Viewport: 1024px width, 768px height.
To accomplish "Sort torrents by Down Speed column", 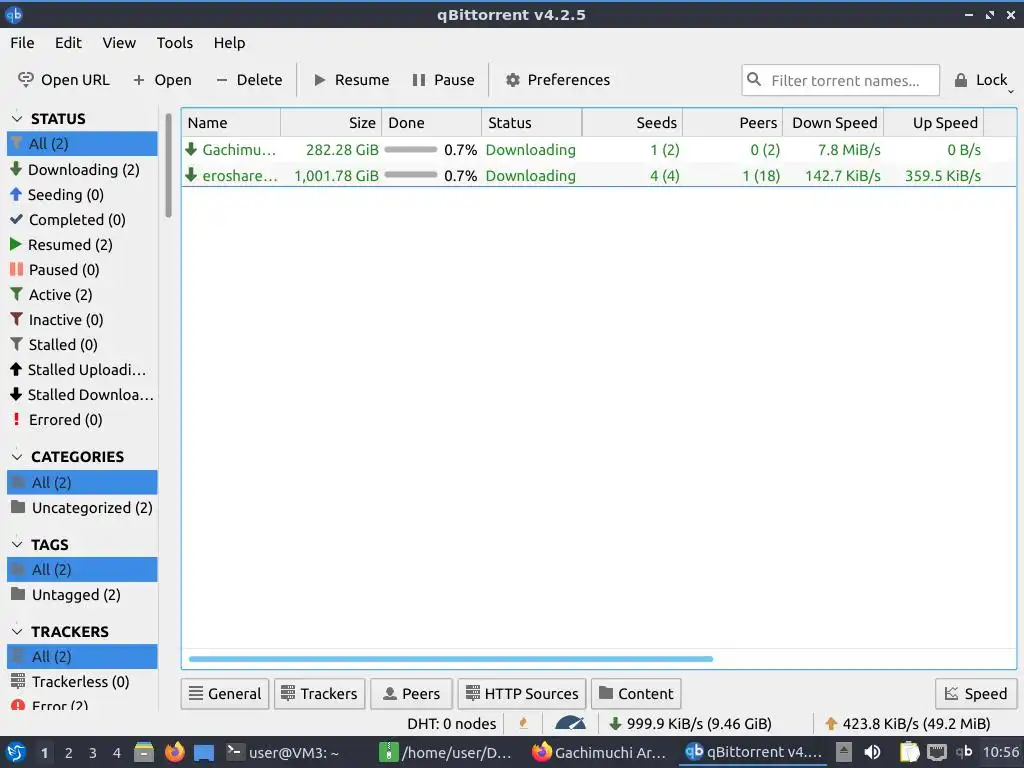I will (x=833, y=123).
